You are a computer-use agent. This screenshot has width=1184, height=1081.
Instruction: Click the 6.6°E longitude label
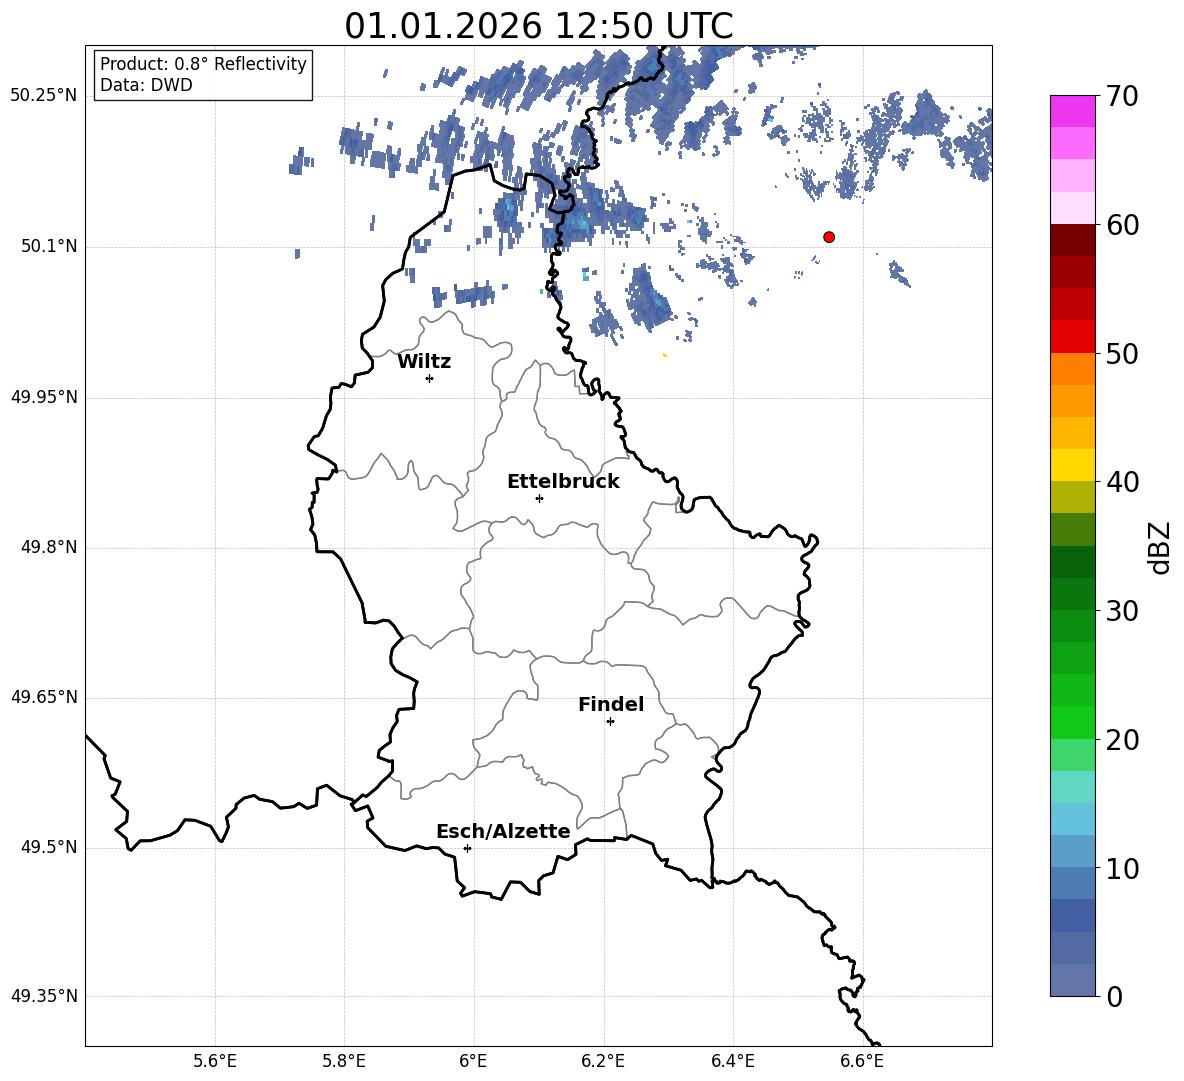click(862, 1061)
